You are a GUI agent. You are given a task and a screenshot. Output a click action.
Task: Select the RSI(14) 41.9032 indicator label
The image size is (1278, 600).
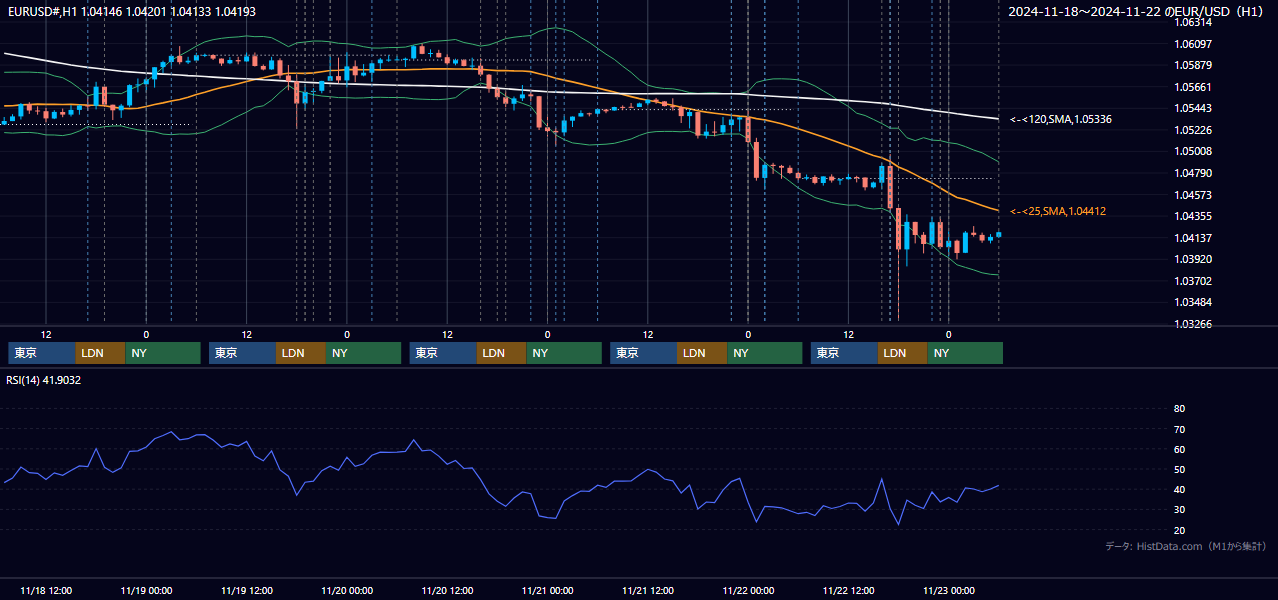(44, 380)
